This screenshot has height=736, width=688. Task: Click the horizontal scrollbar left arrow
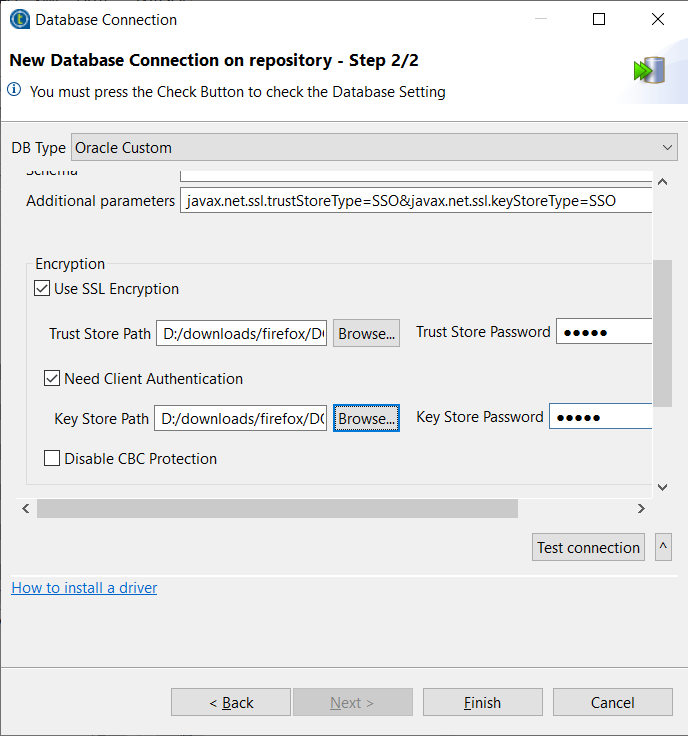click(25, 509)
